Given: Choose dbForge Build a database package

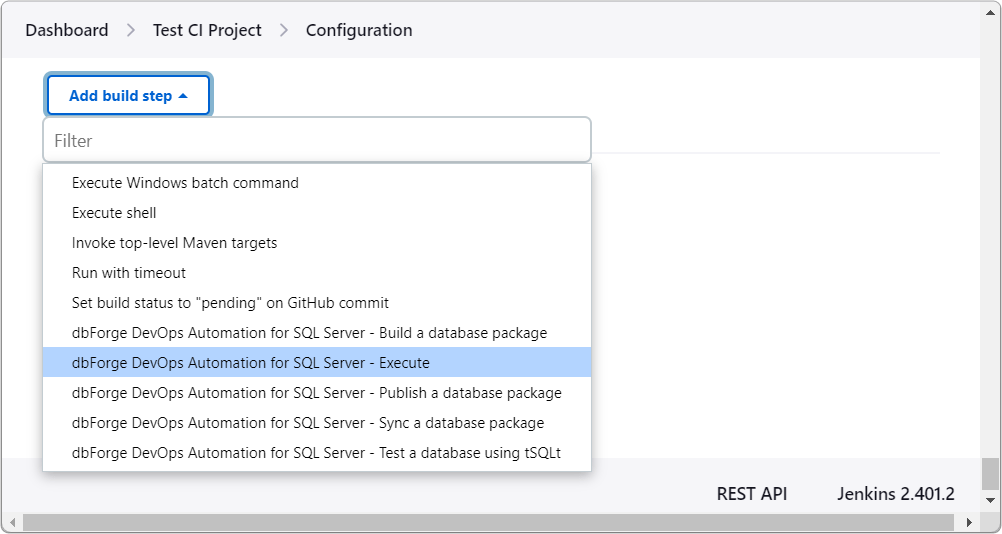Looking at the screenshot, I should tap(309, 333).
